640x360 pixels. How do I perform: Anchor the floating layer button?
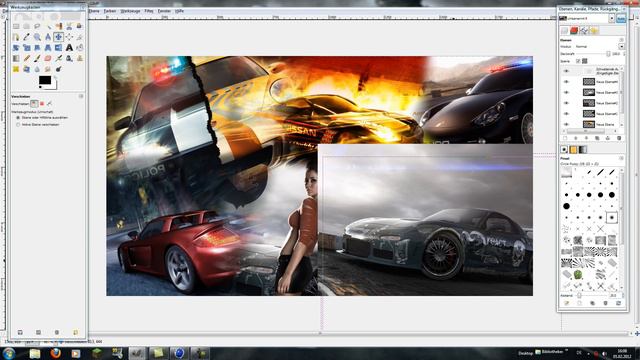[608, 138]
